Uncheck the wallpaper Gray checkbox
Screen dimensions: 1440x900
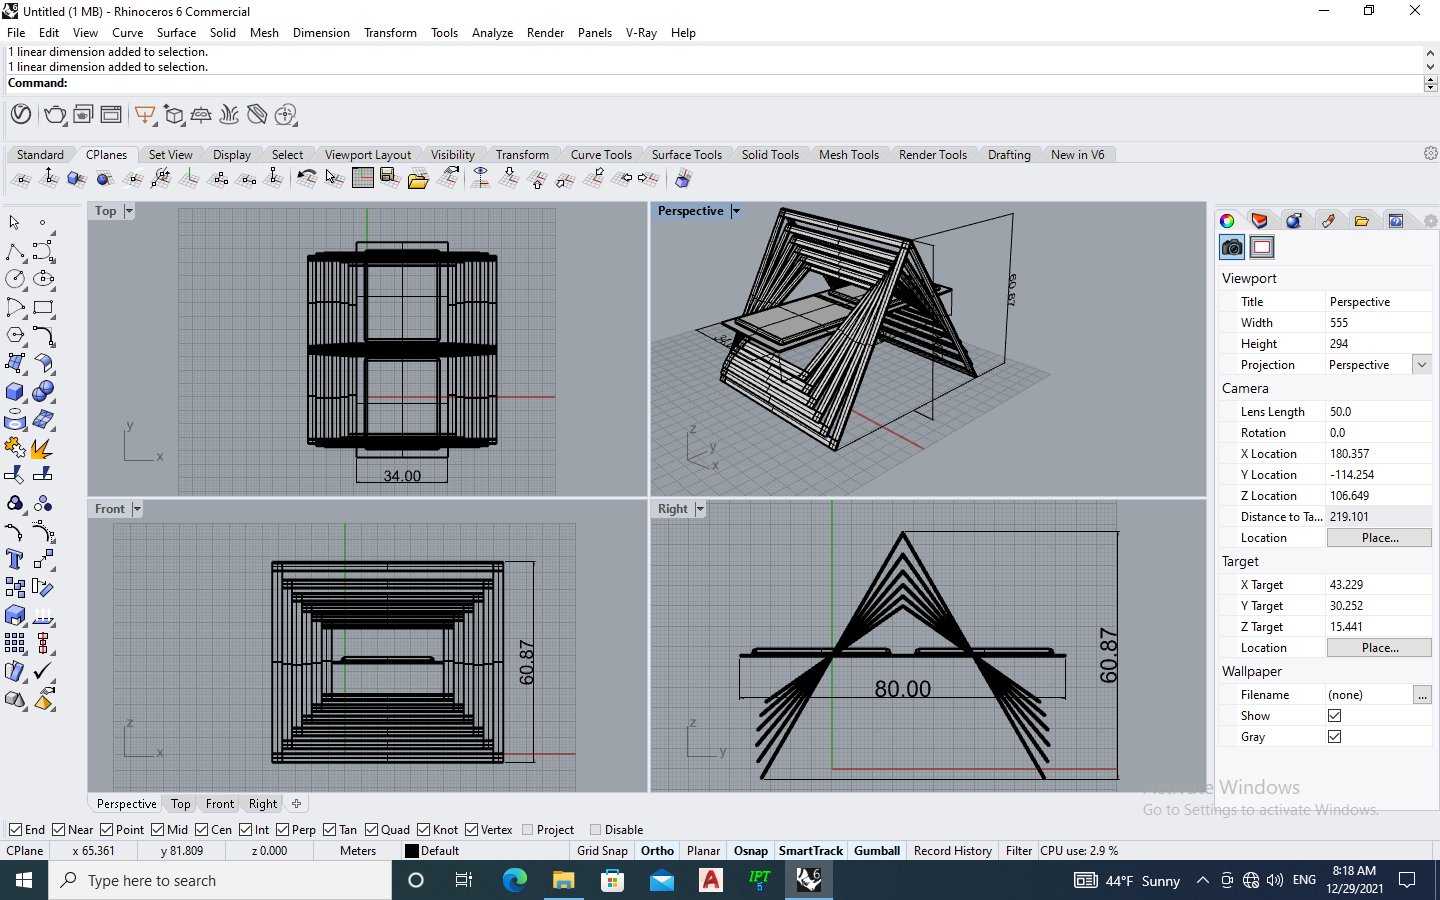1334,737
